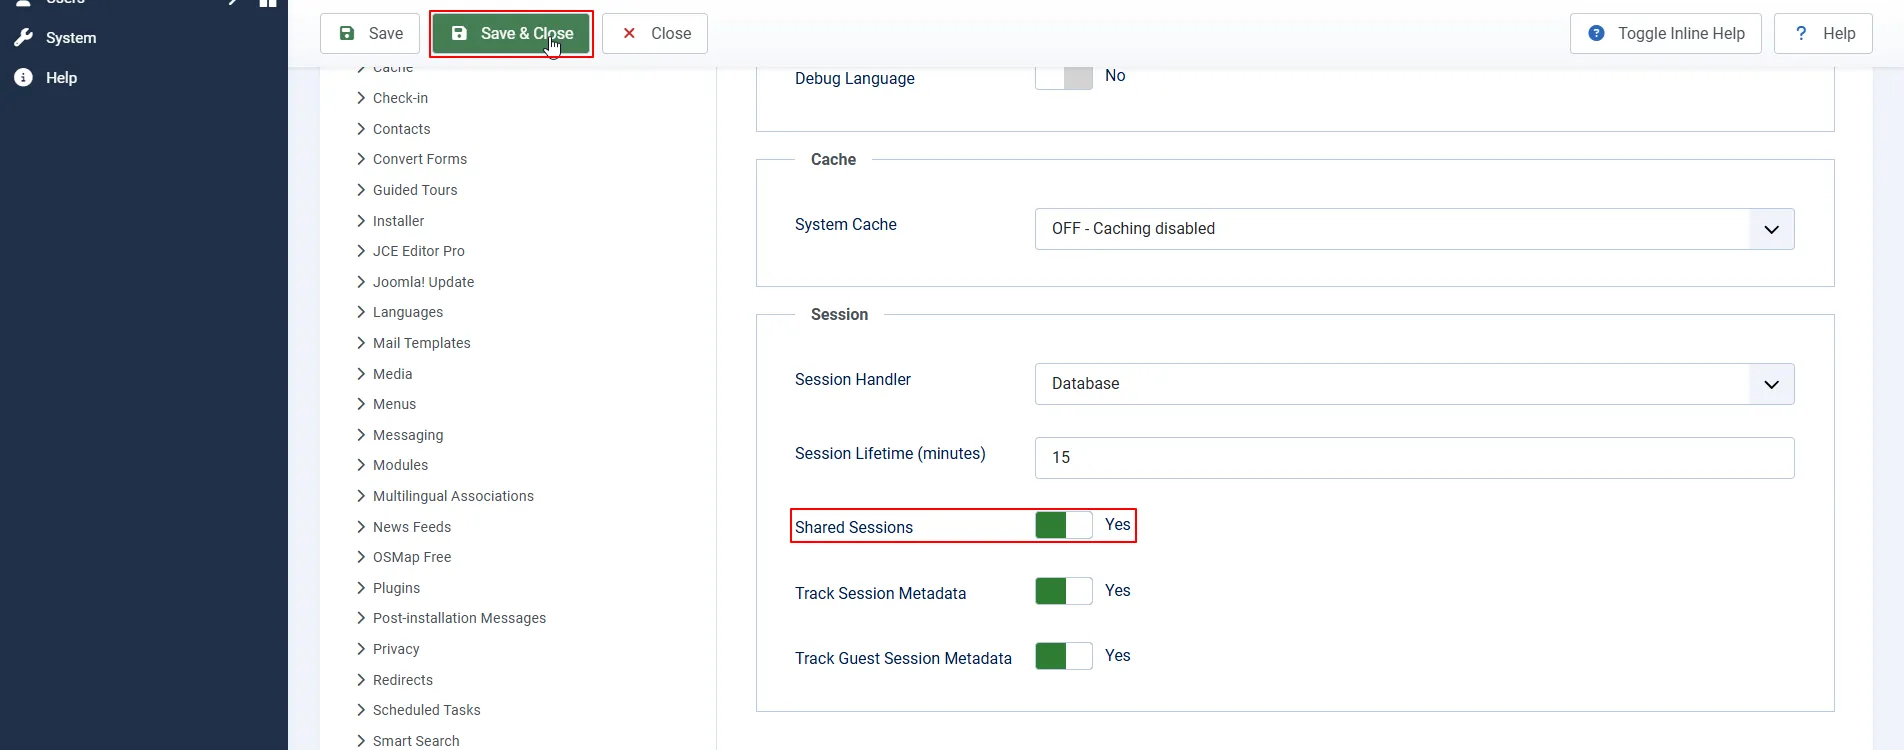Select Multilingual Associations in the list
This screenshot has height=750, width=1904.
pyautogui.click(x=453, y=496)
